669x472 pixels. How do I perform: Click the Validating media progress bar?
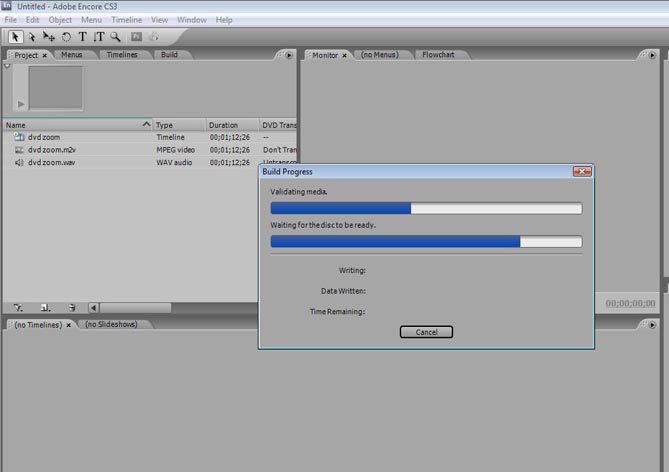coord(426,208)
